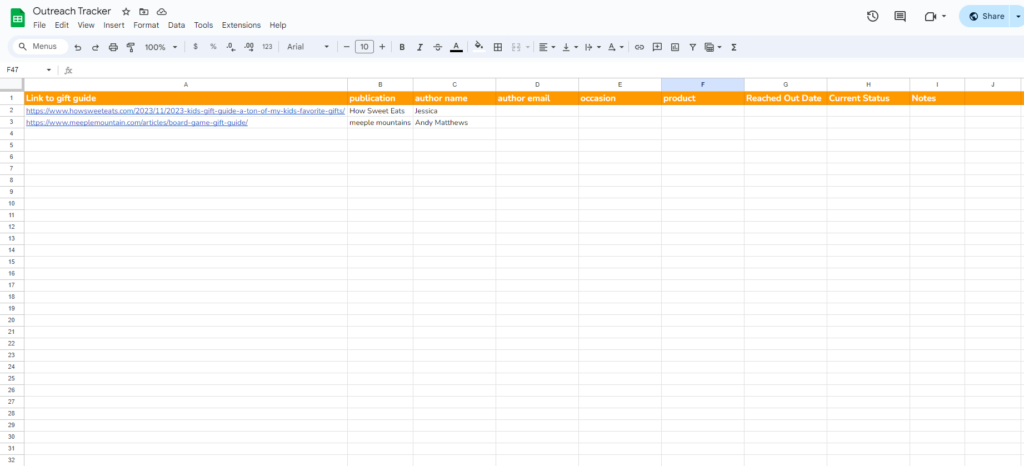The height and width of the screenshot is (466, 1024).
Task: Open the fill color picker
Action: coord(478,47)
